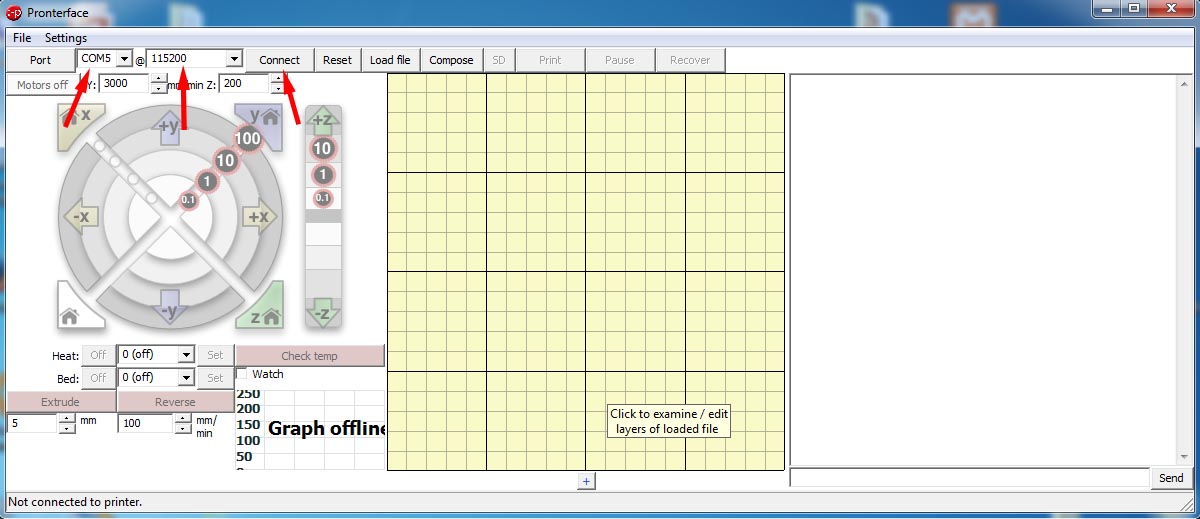The image size is (1200, 519).
Task: Click the Load file button
Action: (x=390, y=60)
